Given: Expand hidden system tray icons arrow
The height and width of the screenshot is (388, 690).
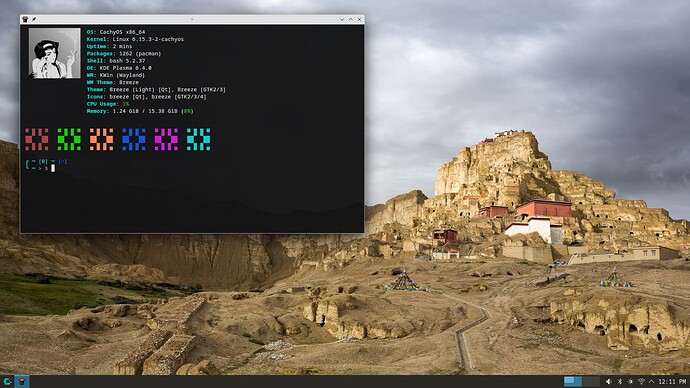Looking at the screenshot, I should 651,381.
